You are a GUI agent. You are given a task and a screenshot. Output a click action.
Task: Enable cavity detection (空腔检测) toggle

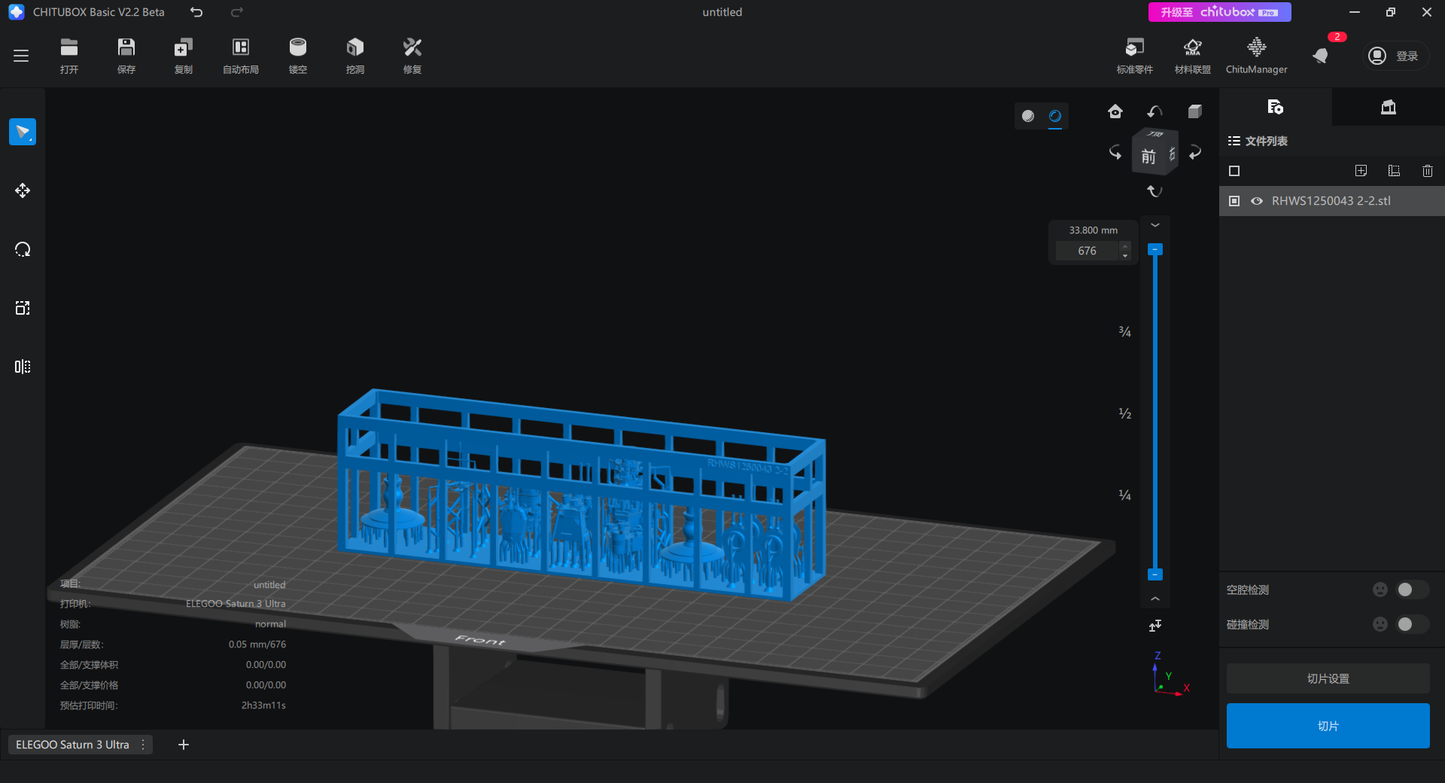(x=1412, y=590)
